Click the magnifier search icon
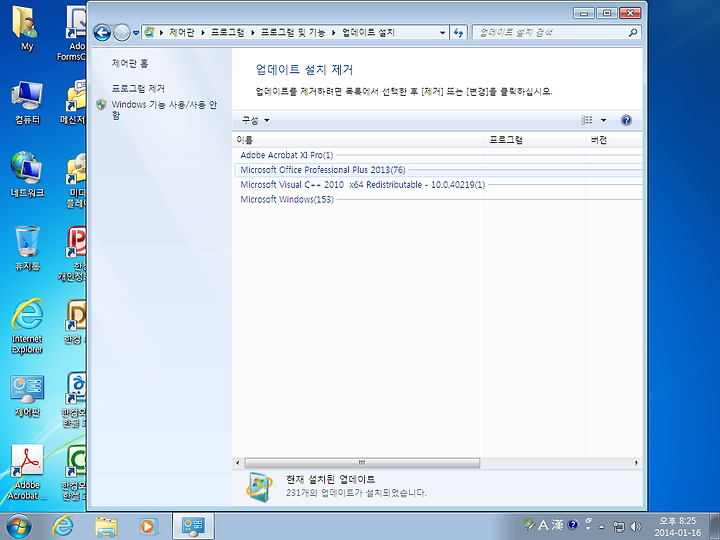The height and width of the screenshot is (540, 720). coord(633,33)
